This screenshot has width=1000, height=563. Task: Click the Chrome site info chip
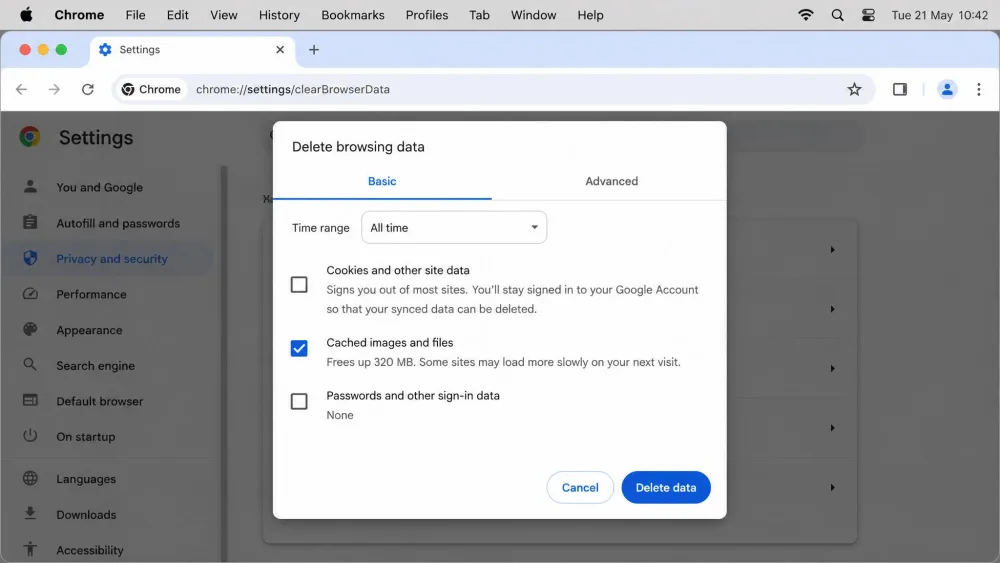tap(152, 89)
